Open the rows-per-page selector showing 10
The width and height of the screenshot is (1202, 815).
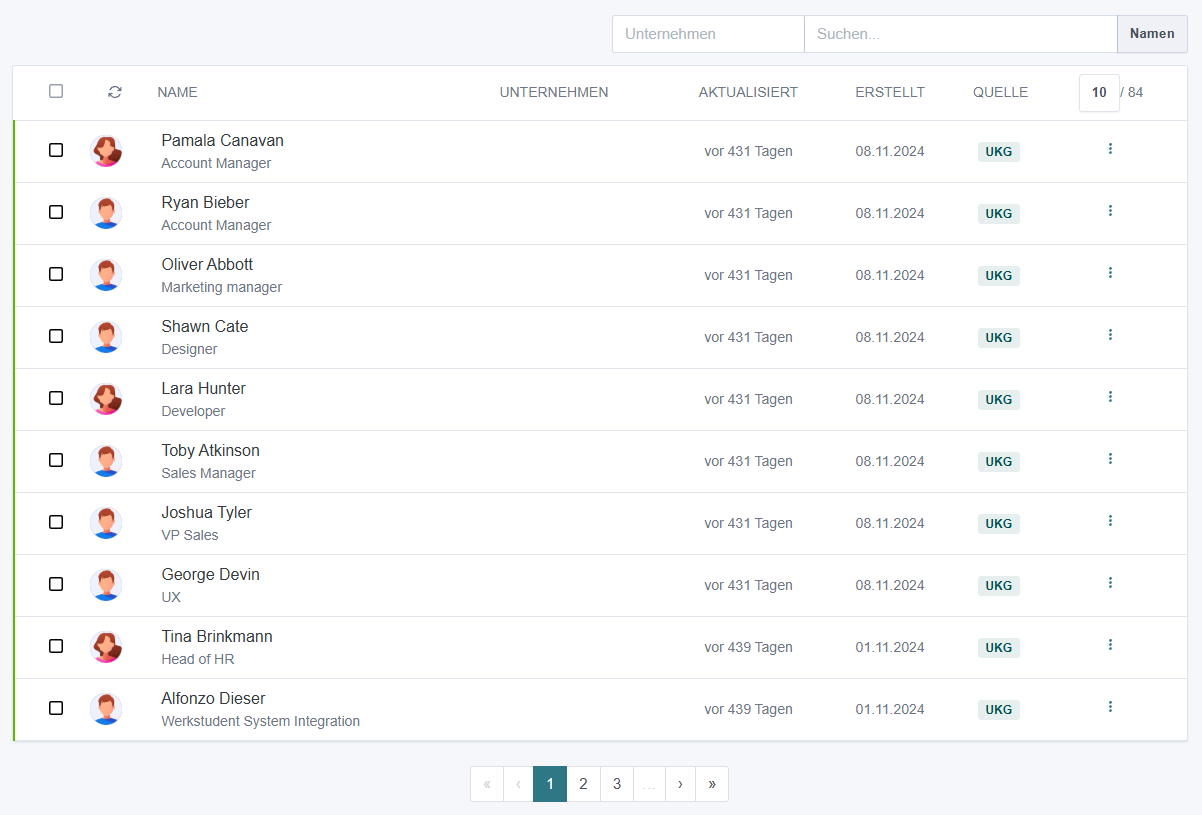tap(1099, 93)
